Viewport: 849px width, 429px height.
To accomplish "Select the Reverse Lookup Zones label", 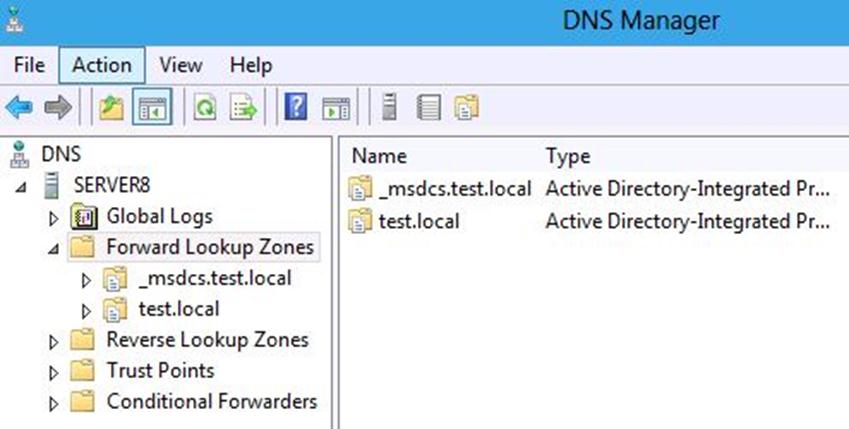I will point(207,340).
